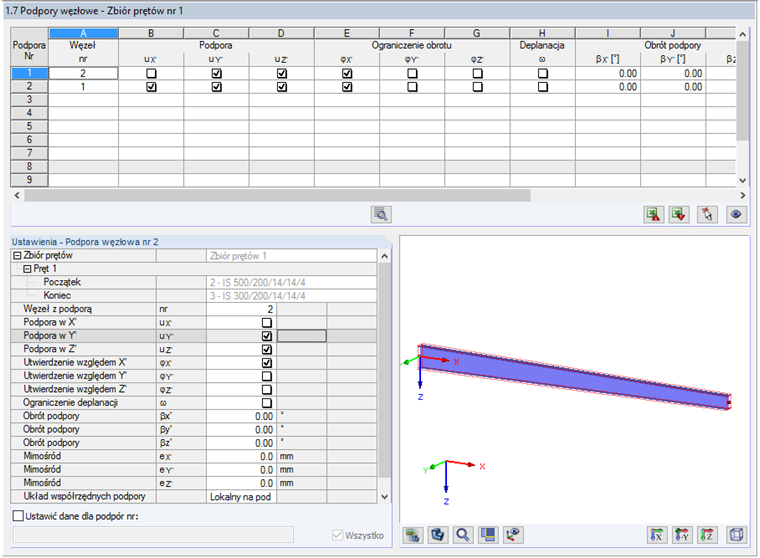Click the Excel export icon with red up arrow
The height and width of the screenshot is (558, 760).
click(x=653, y=214)
